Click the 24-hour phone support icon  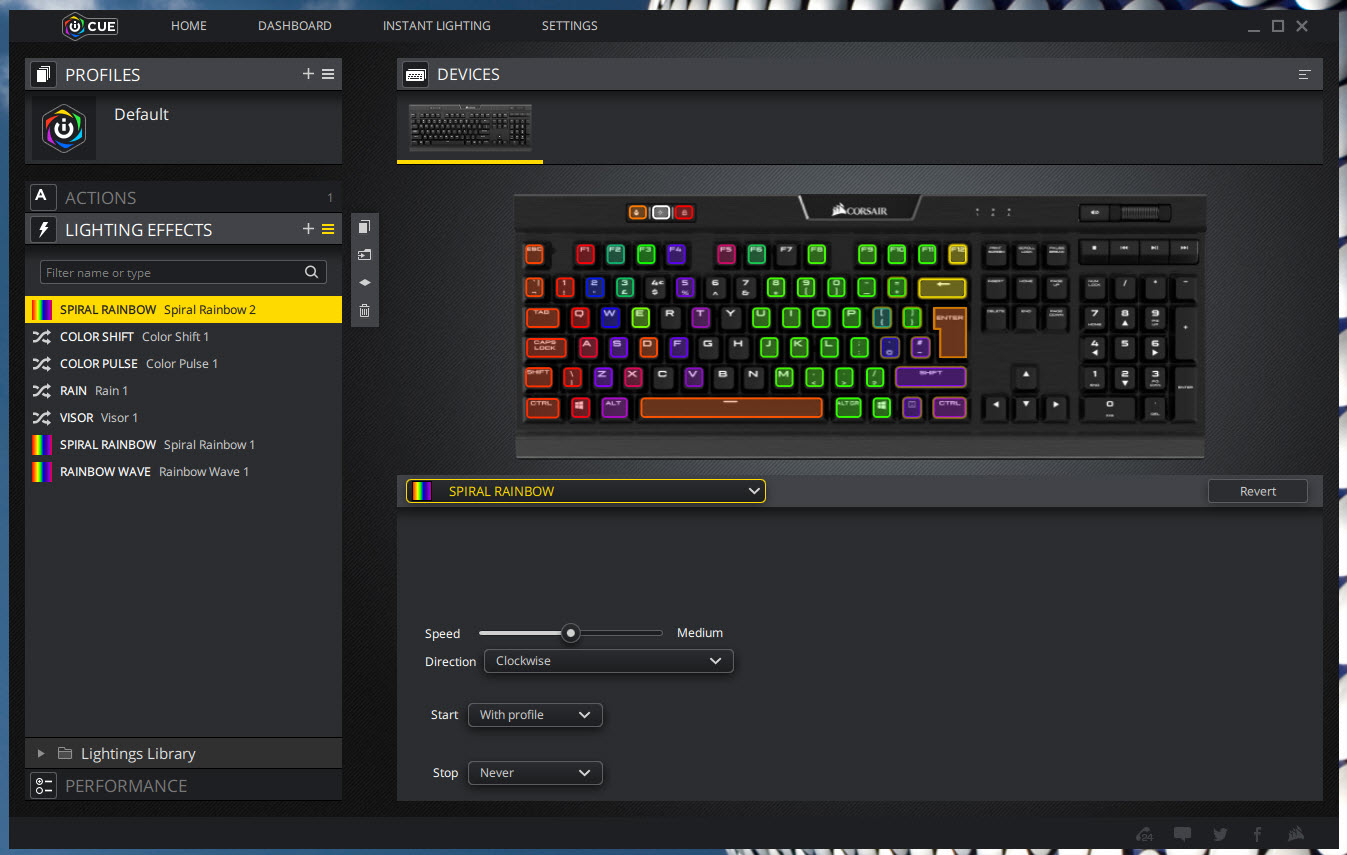[x=1145, y=834]
